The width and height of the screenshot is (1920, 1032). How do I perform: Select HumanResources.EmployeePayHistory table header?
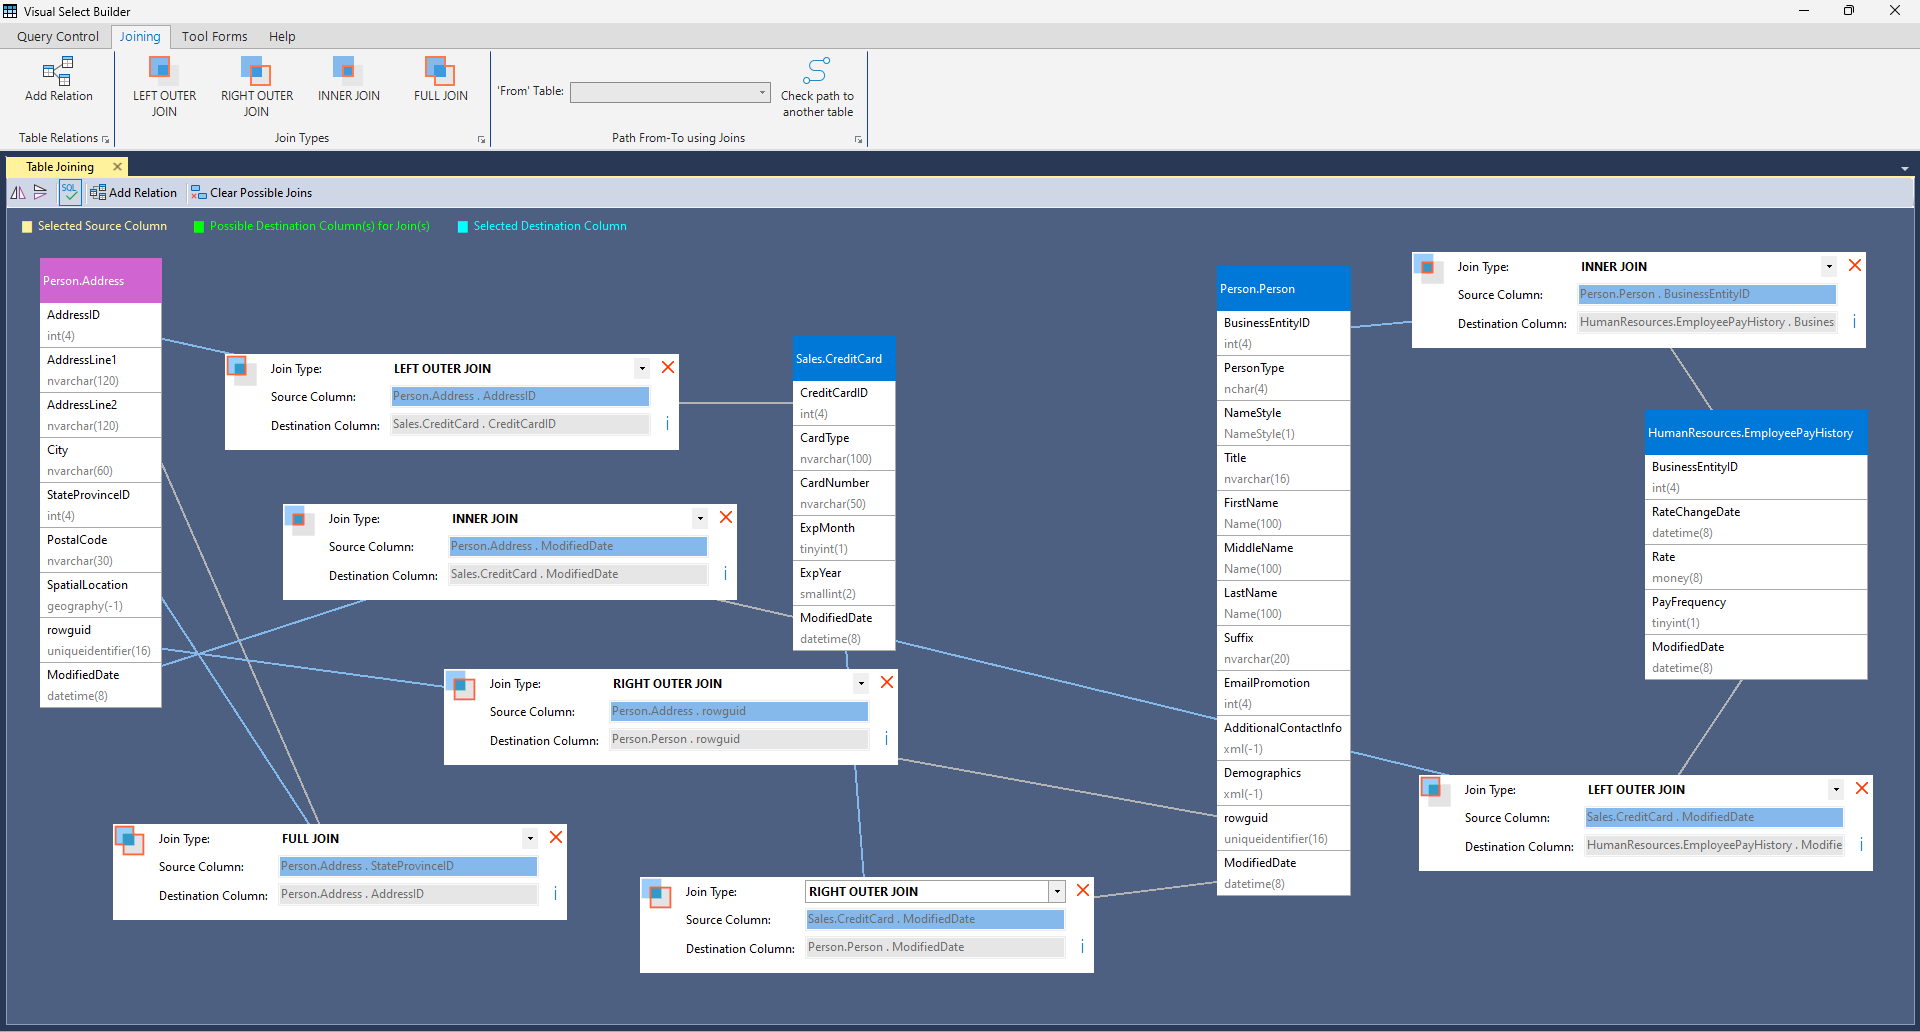click(x=1756, y=433)
